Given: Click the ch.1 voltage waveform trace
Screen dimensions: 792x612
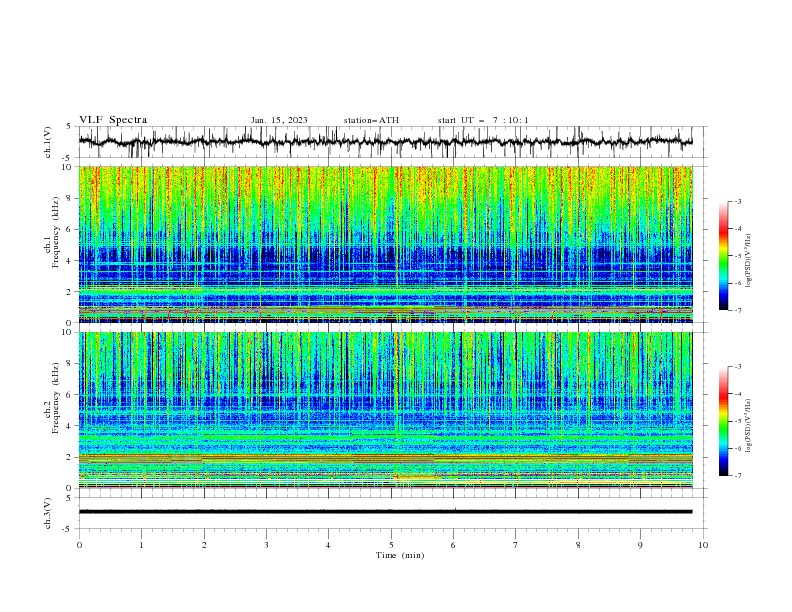Looking at the screenshot, I should point(385,142).
